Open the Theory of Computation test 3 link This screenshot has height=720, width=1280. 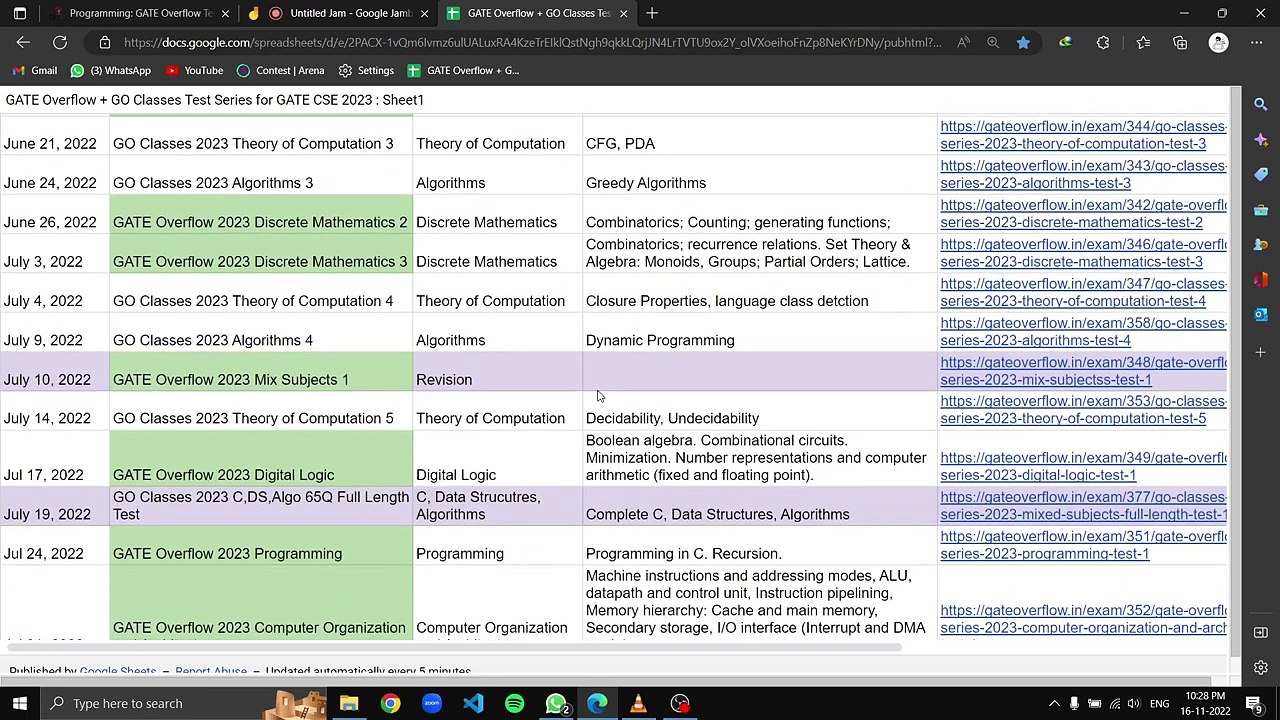click(x=1083, y=135)
